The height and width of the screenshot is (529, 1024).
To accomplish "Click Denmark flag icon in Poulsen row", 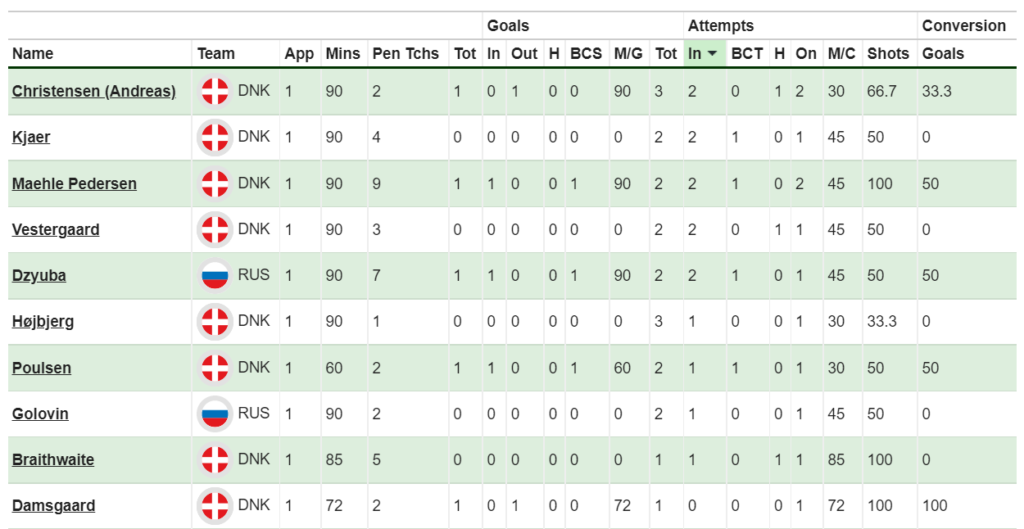I will [x=215, y=368].
